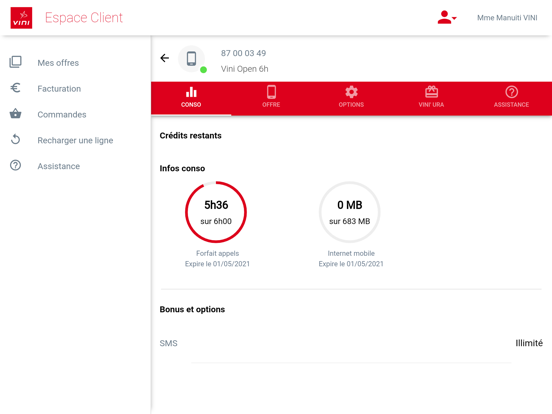Click the SMS option row label
Image resolution: width=552 pixels, height=414 pixels.
(x=168, y=343)
